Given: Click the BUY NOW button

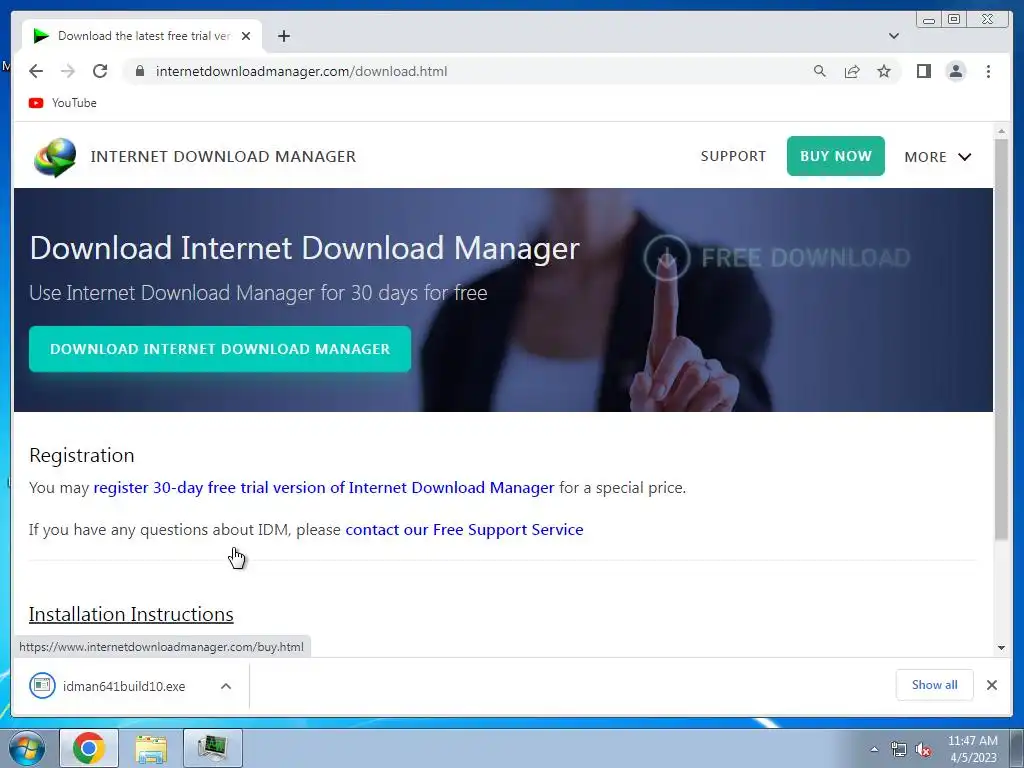Looking at the screenshot, I should click(x=835, y=156).
